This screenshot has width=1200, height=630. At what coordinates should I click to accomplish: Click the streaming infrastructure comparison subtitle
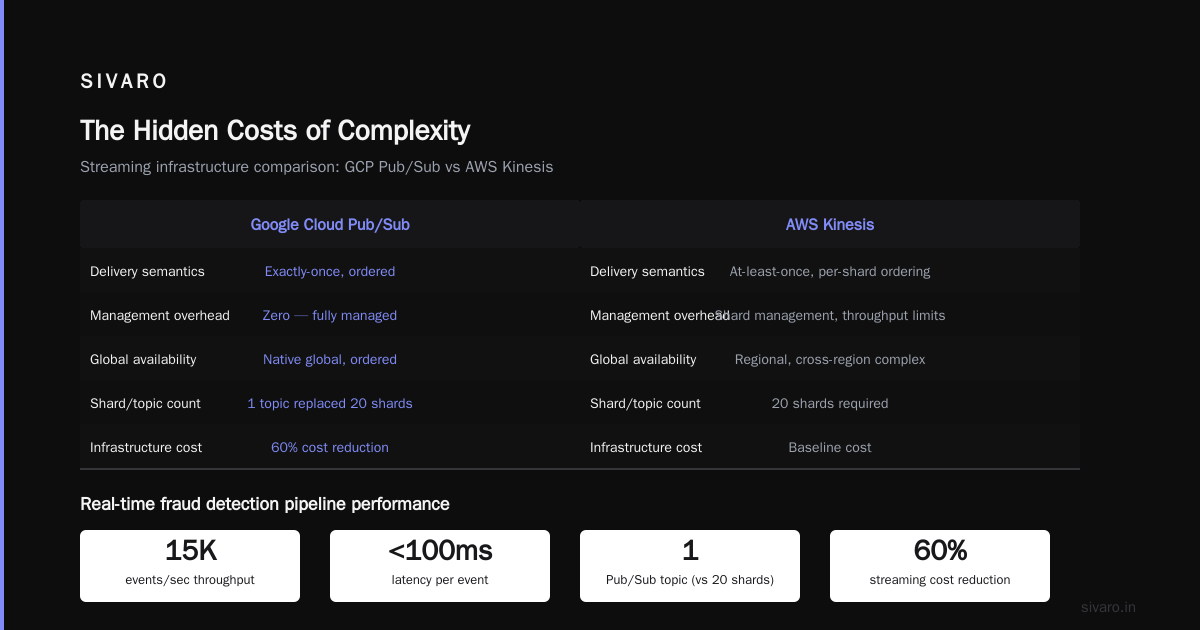click(316, 167)
